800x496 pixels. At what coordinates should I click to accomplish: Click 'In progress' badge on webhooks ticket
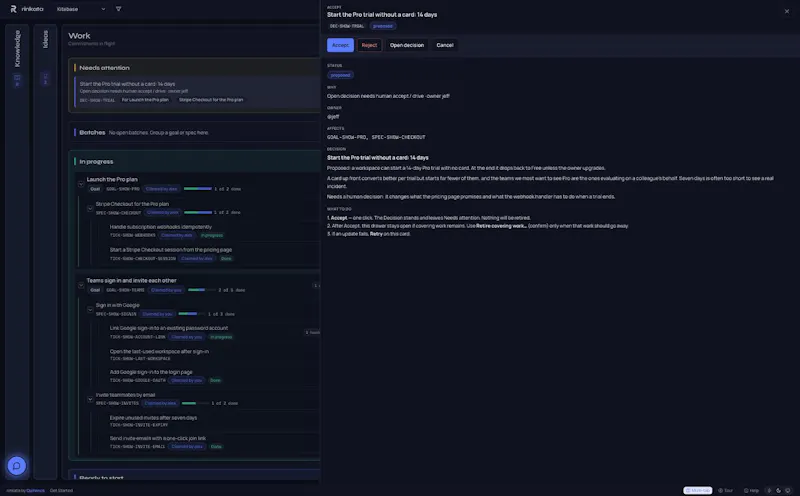212,235
